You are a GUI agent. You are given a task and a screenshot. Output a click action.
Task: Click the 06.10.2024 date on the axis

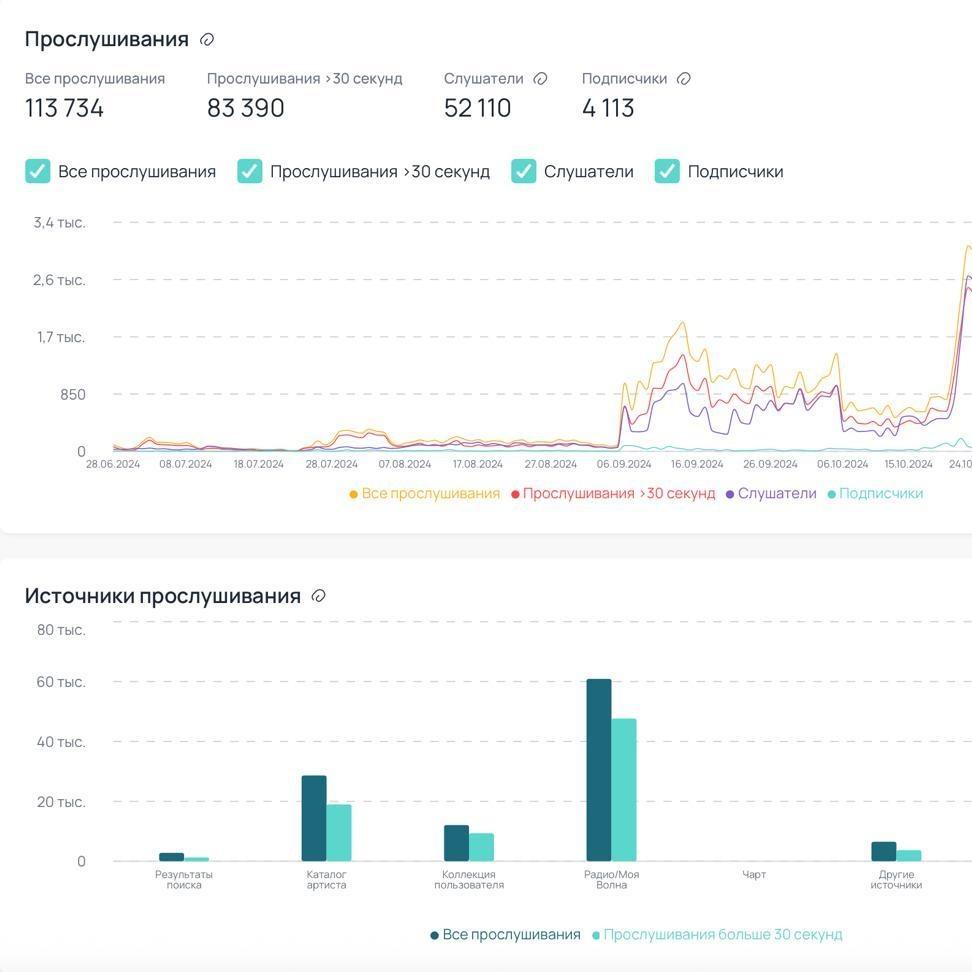[x=843, y=464]
